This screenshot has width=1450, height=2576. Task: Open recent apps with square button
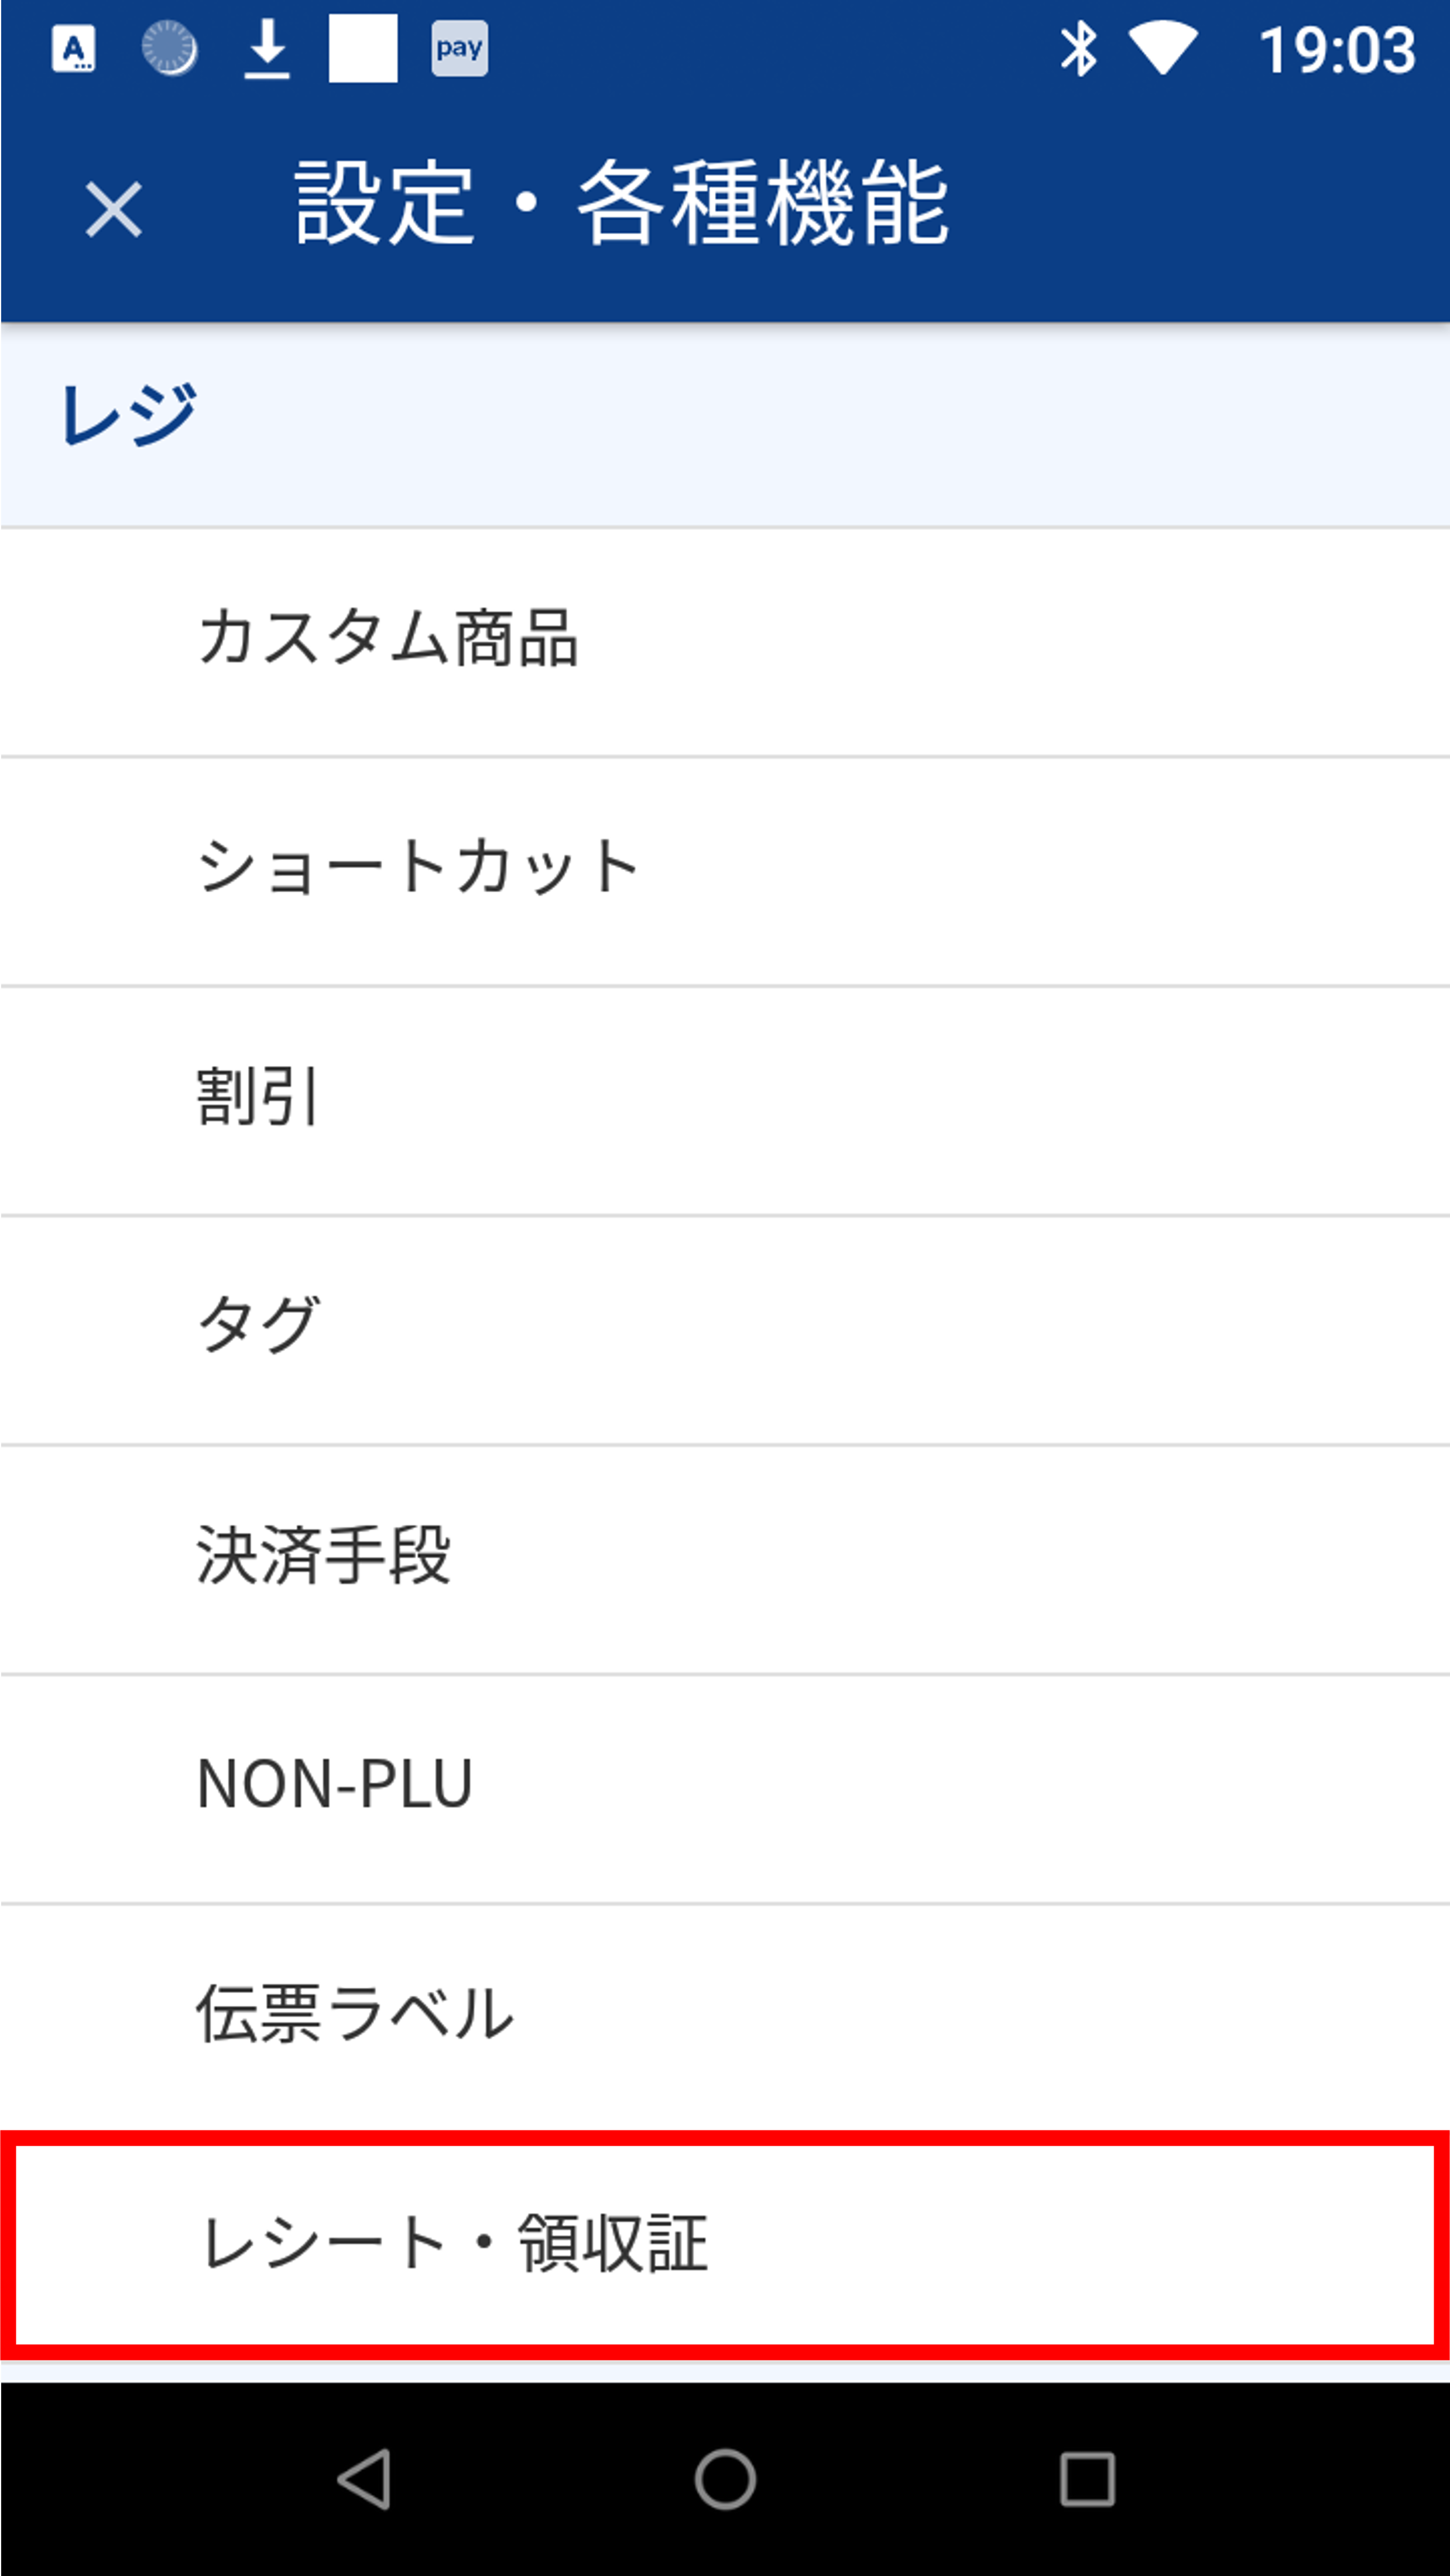pyautogui.click(x=1087, y=2479)
